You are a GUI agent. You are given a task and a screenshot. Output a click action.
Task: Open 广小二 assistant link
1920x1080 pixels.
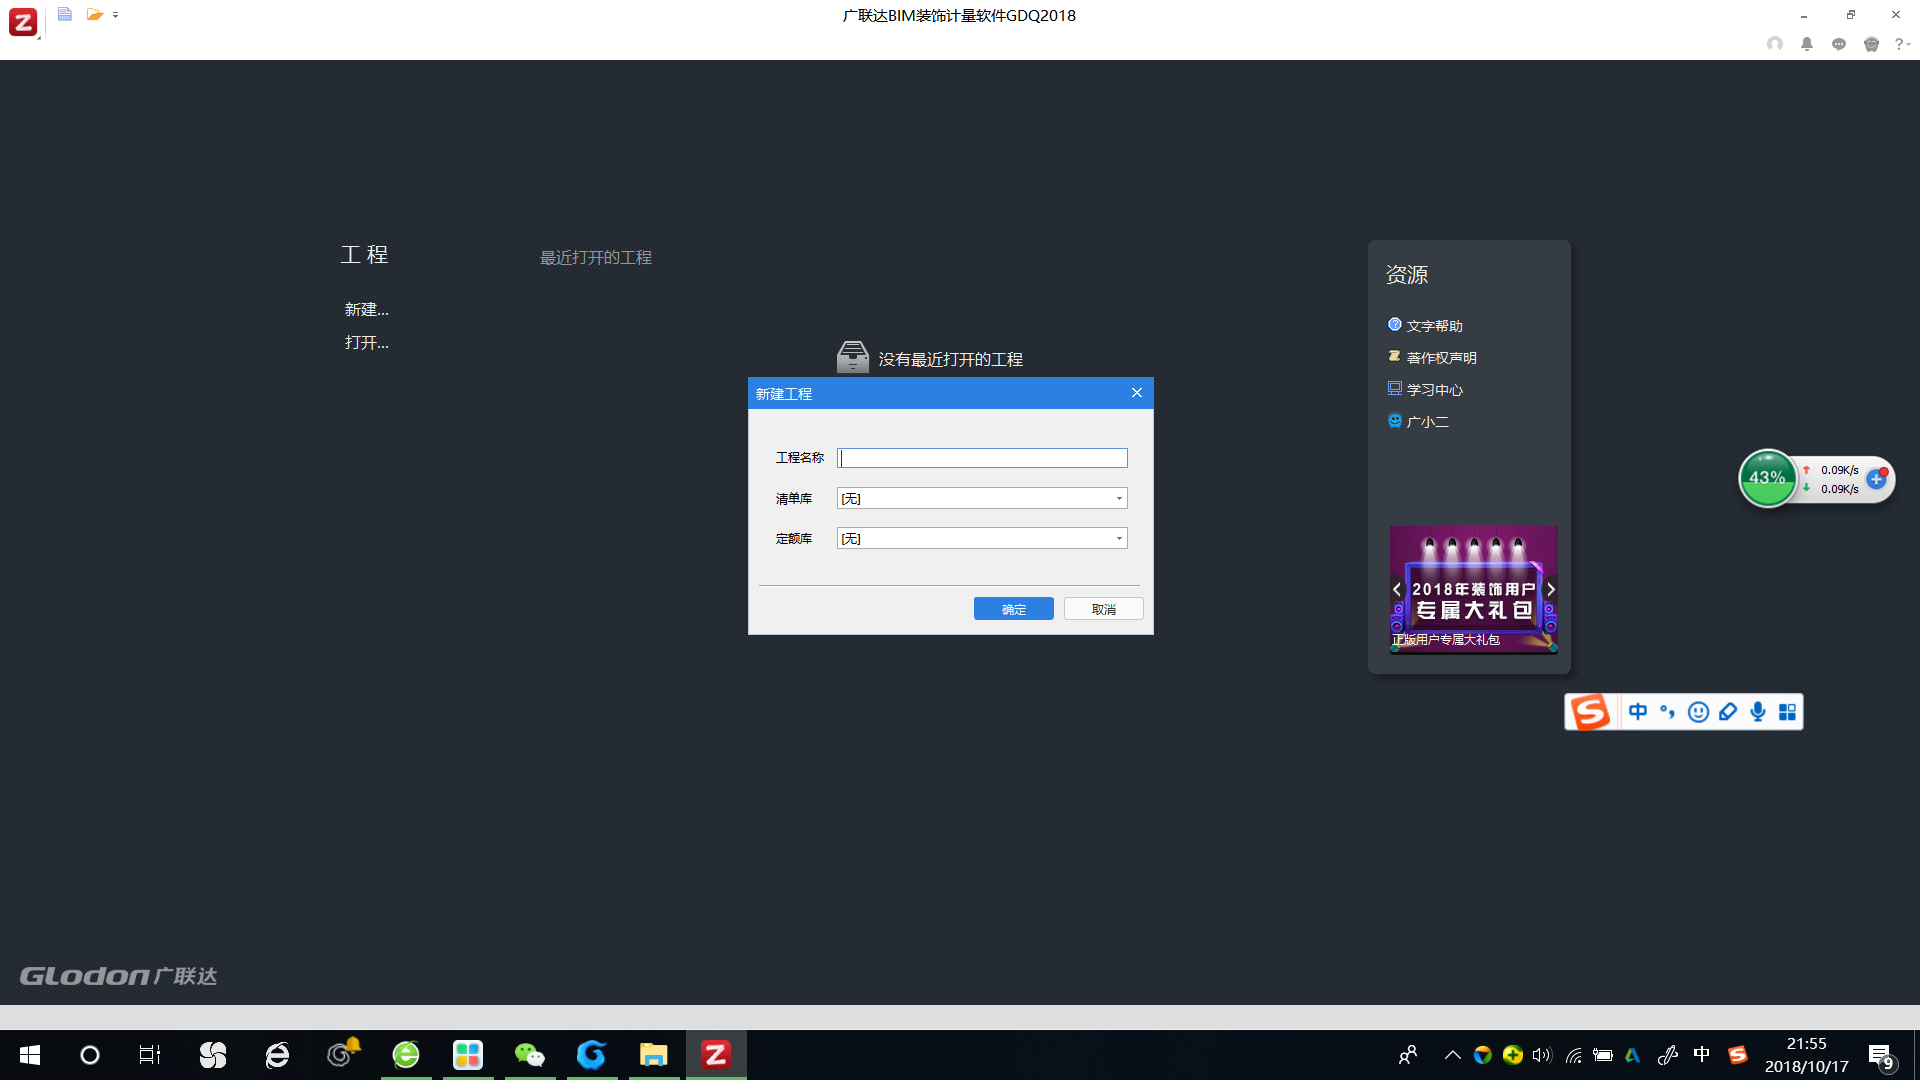[1418, 422]
